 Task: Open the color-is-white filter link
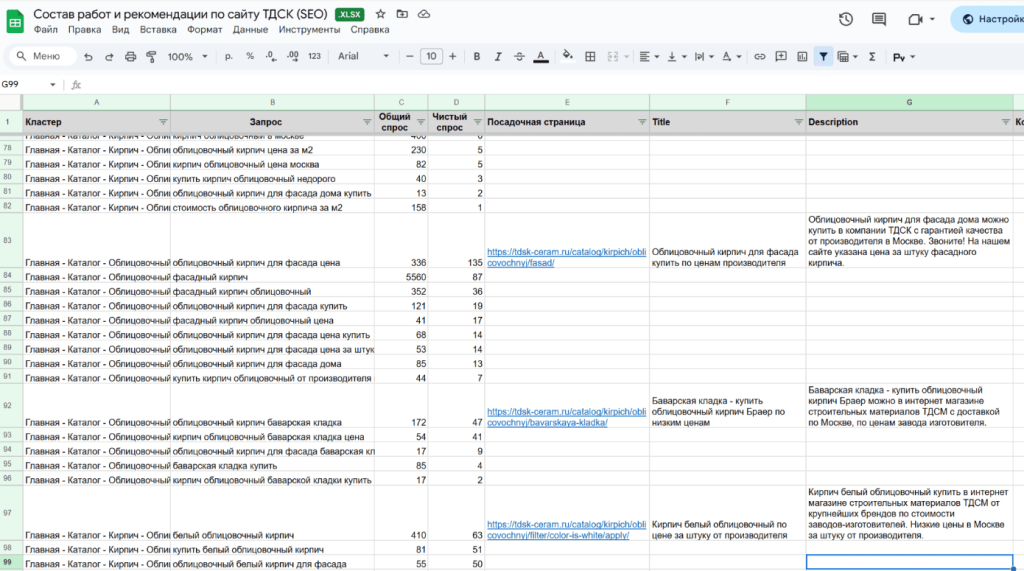click(x=566, y=530)
